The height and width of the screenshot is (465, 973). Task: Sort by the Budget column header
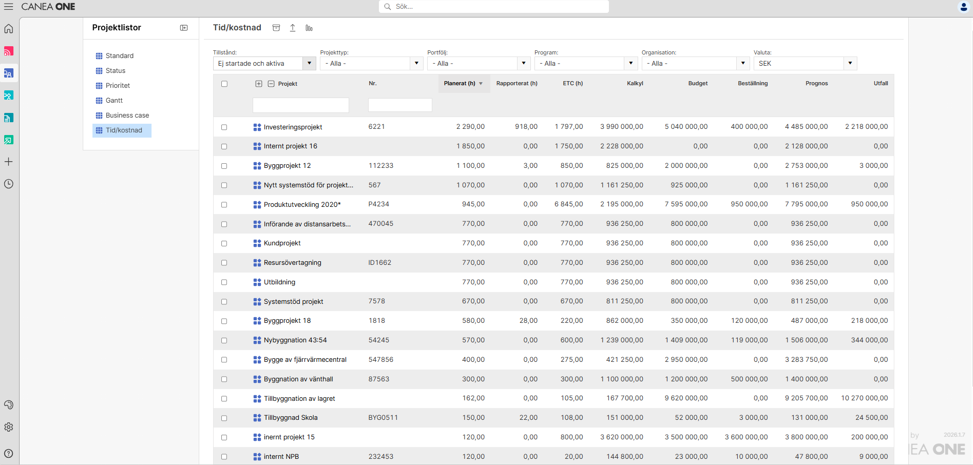point(697,84)
